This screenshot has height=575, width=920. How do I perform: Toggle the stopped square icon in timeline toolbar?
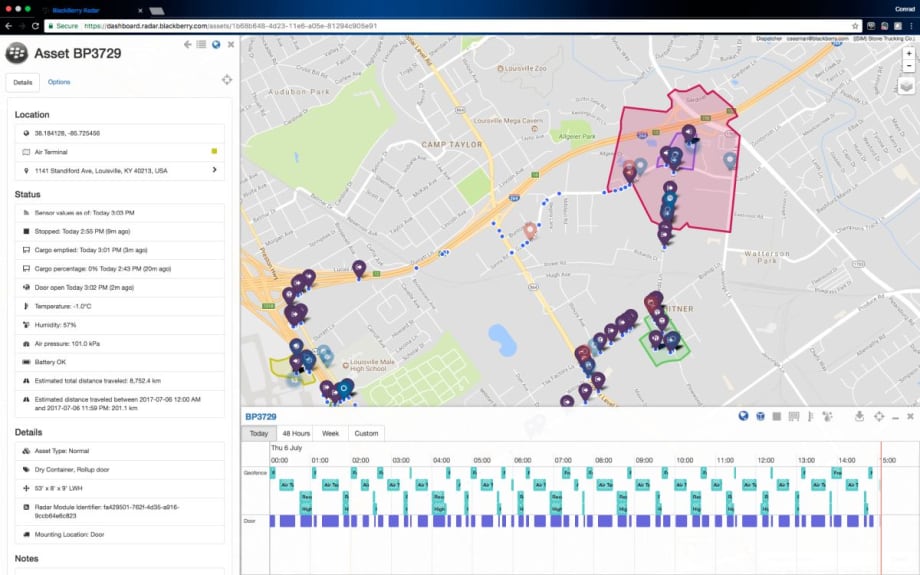776,416
